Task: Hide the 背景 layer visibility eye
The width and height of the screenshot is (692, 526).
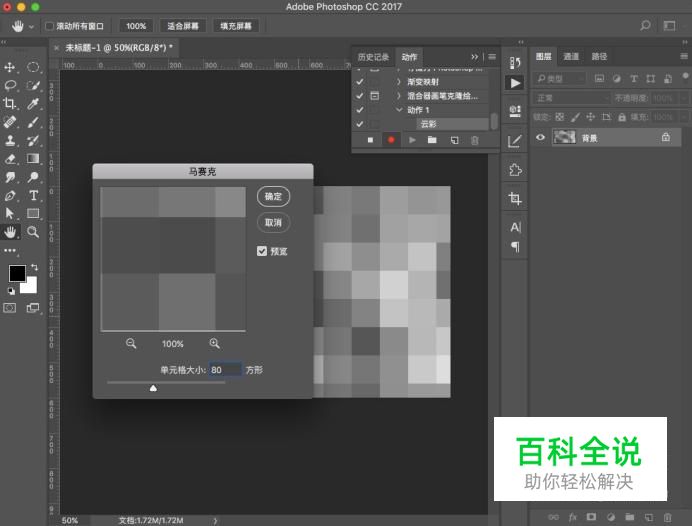Action: click(x=540, y=137)
